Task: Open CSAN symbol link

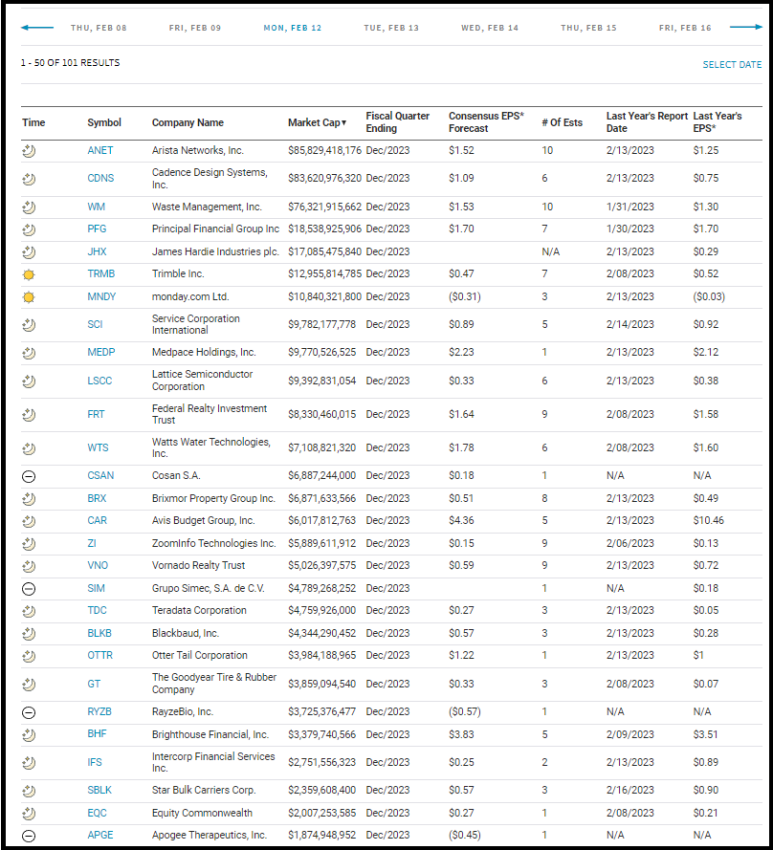Action: [101, 475]
